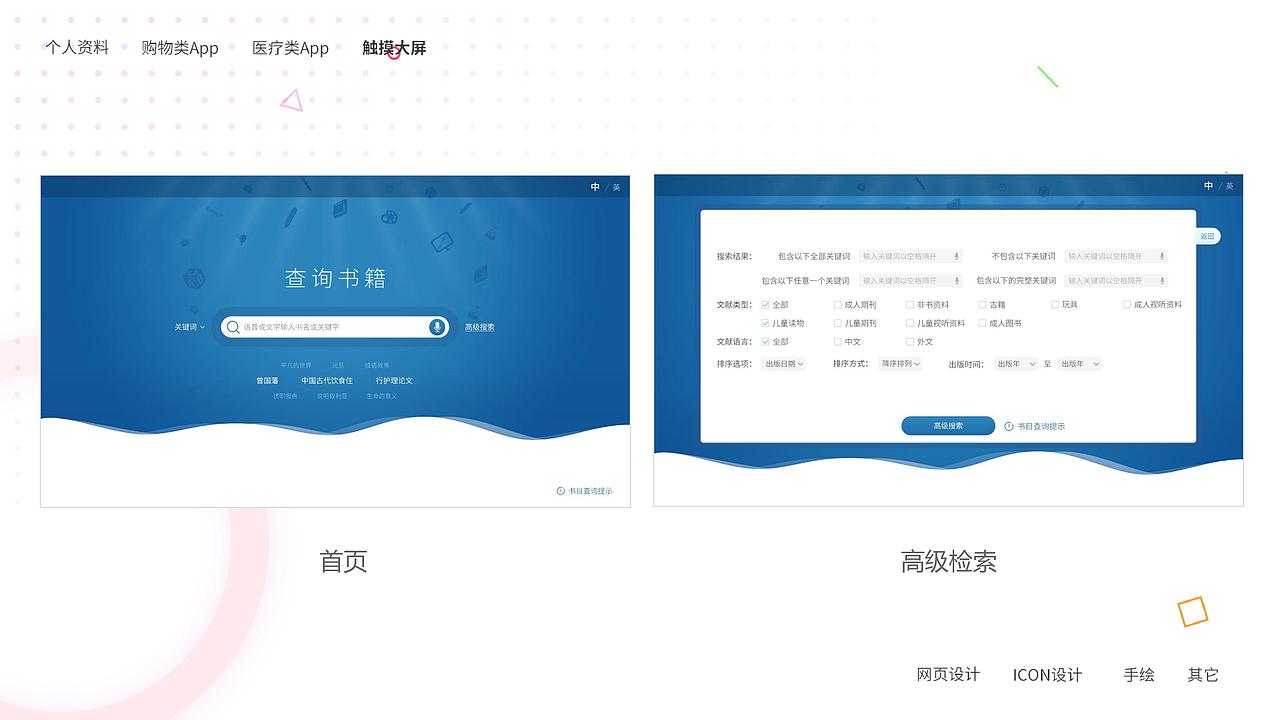Click the voice input icon in 不包含以下关键词 field
Screen dimensions: 1280x720
(1162, 257)
